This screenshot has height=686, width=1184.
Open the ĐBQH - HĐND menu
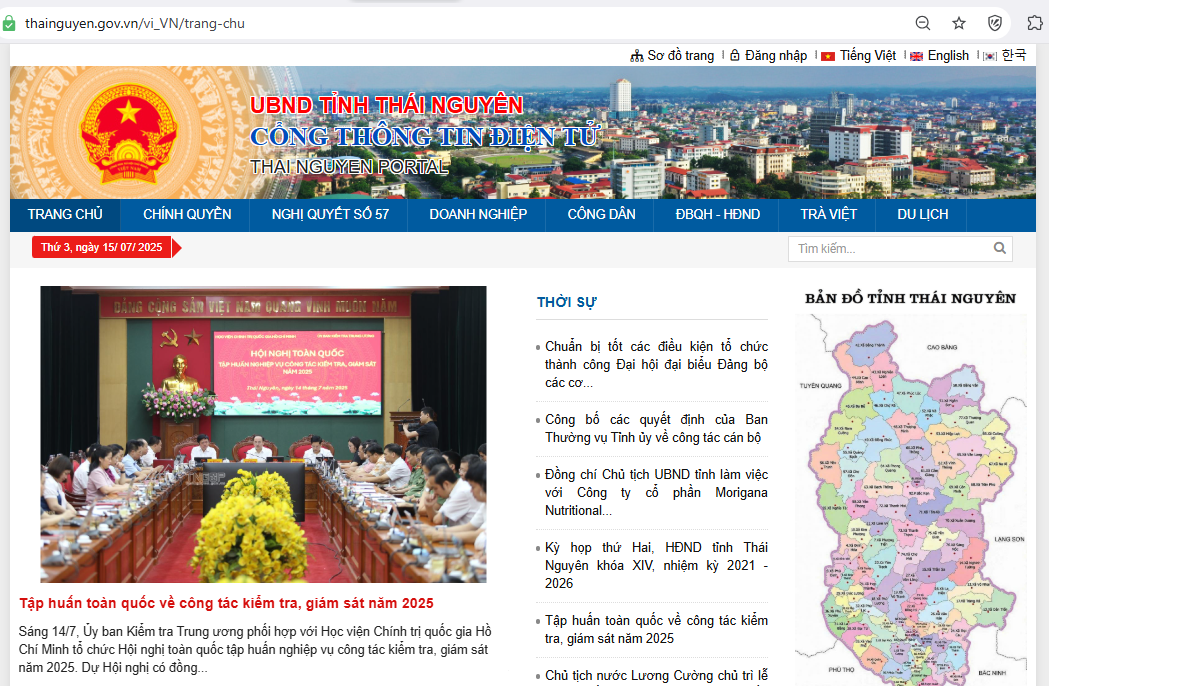717,215
